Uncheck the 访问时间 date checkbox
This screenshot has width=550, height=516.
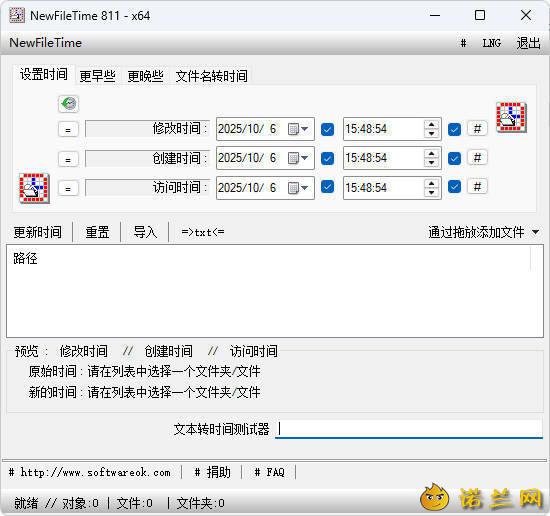(x=327, y=187)
